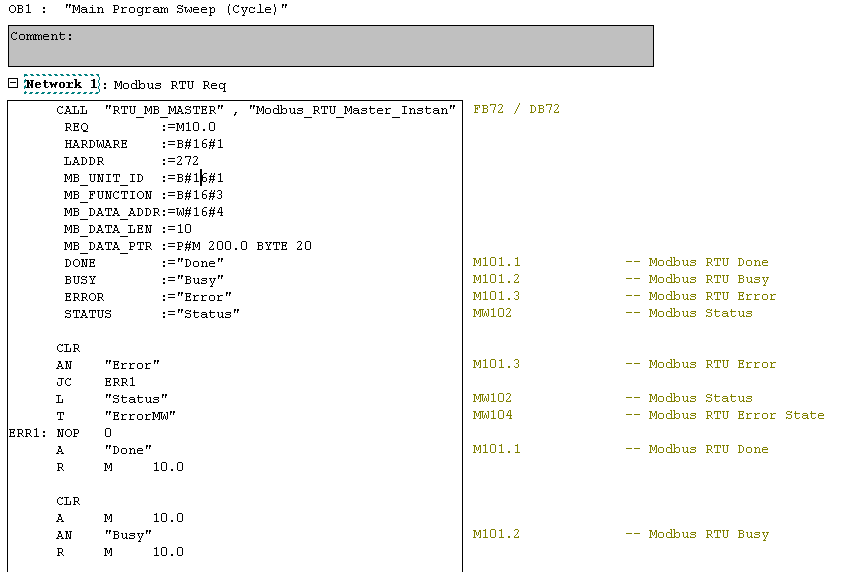Click the MB_DATA_LEN value 10
The width and height of the screenshot is (848, 572).
coord(181,229)
